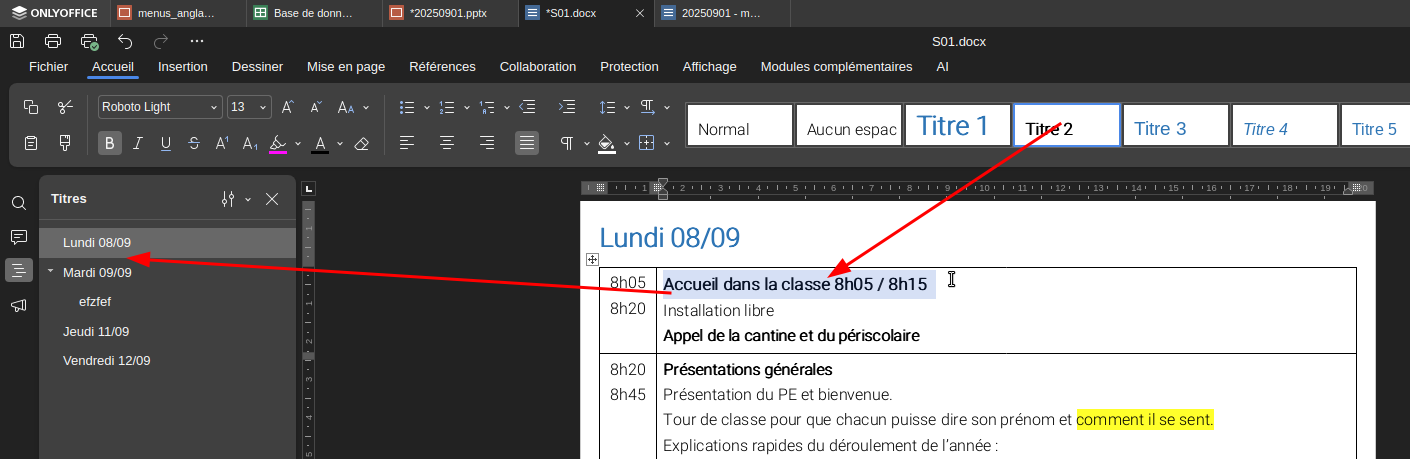
Task: Click the Redo arrow icon
Action: pos(161,41)
